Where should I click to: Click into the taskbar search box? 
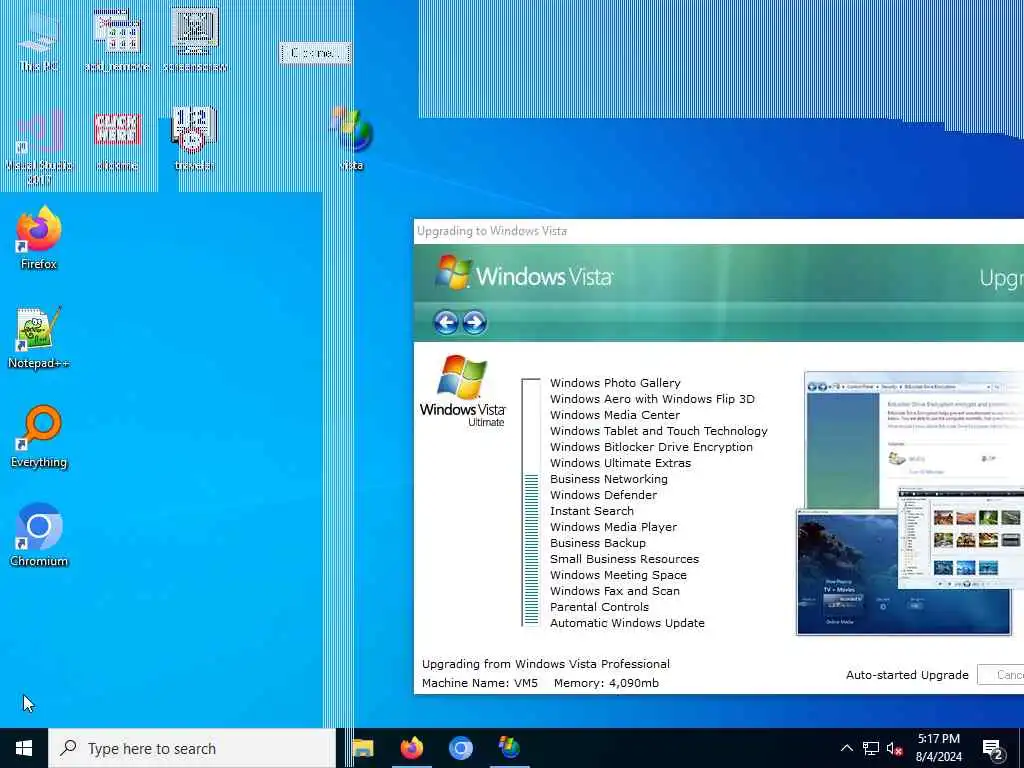coord(192,748)
